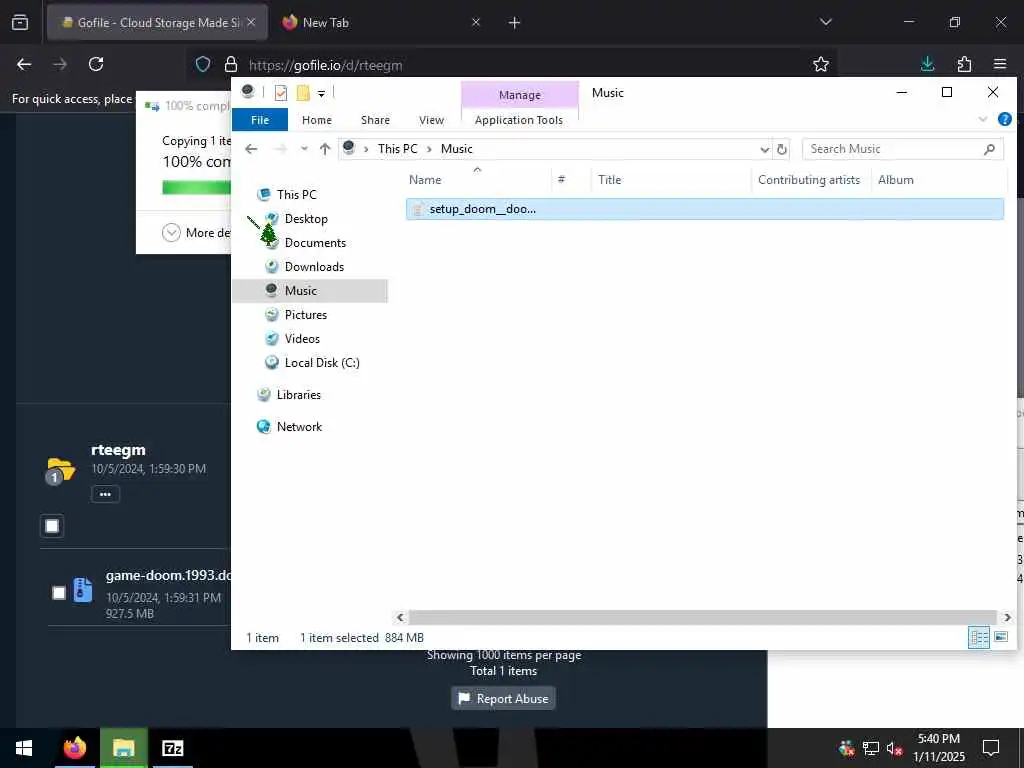The width and height of the screenshot is (1024, 768).
Task: Open the rteegm folder options ellipsis menu
Action: click(105, 494)
